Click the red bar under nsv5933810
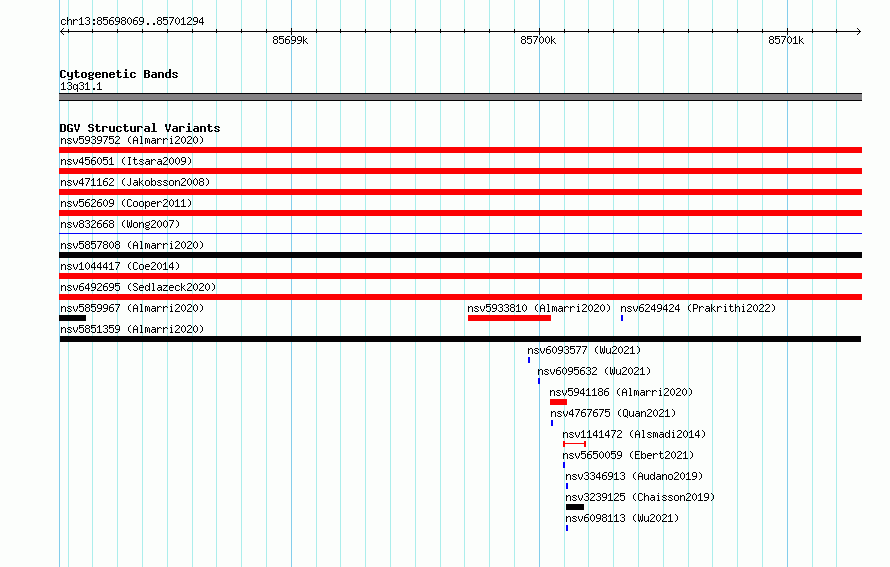Viewport: 890px width, 567px height. pyautogui.click(x=509, y=318)
